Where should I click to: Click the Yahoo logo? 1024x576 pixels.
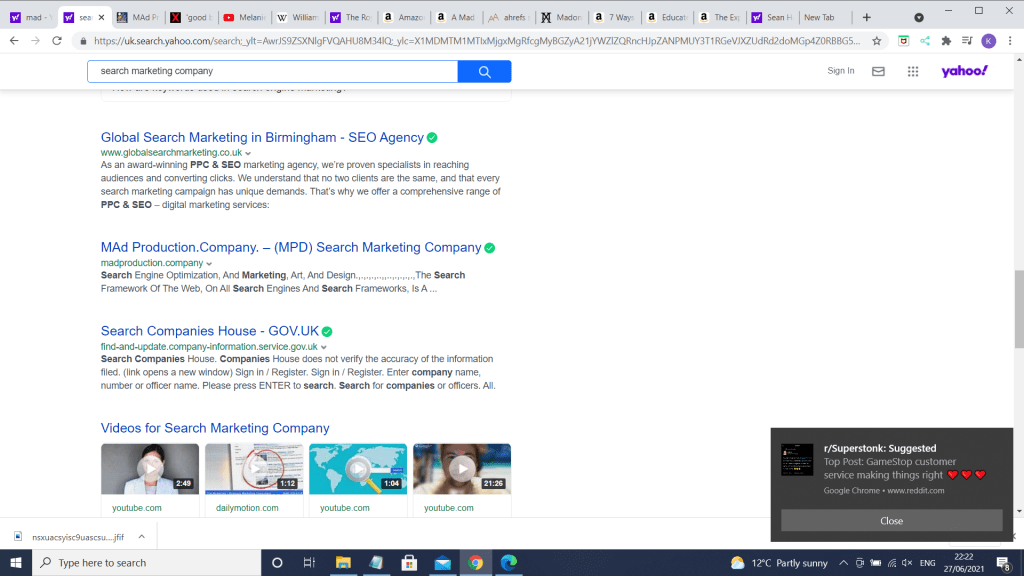pos(964,71)
